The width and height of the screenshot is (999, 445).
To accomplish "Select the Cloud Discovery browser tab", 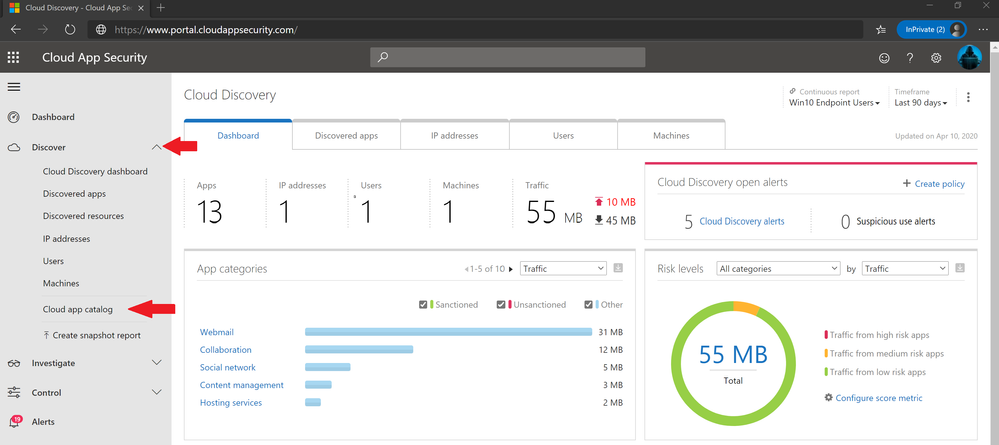I will point(75,8).
